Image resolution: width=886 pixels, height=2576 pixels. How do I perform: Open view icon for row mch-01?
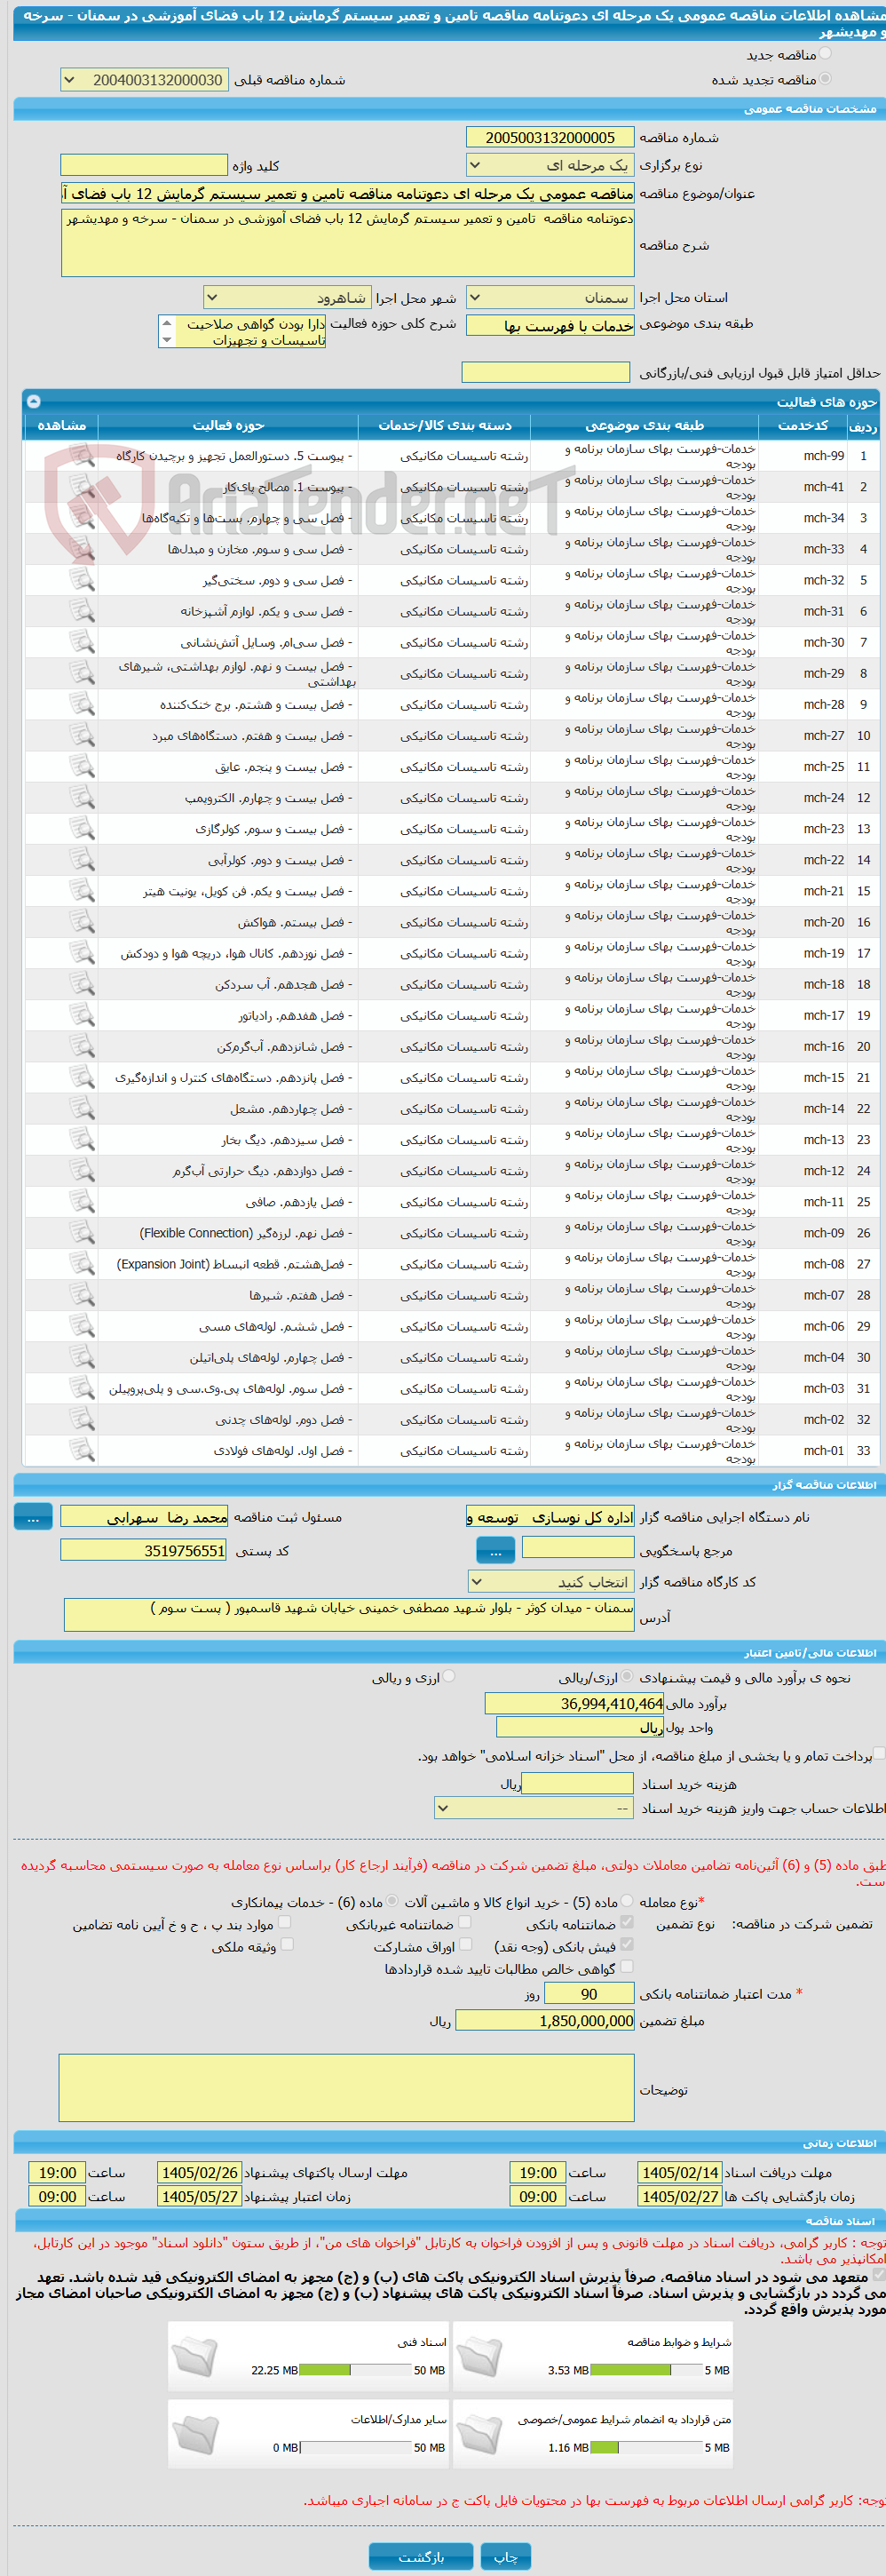coord(82,1450)
